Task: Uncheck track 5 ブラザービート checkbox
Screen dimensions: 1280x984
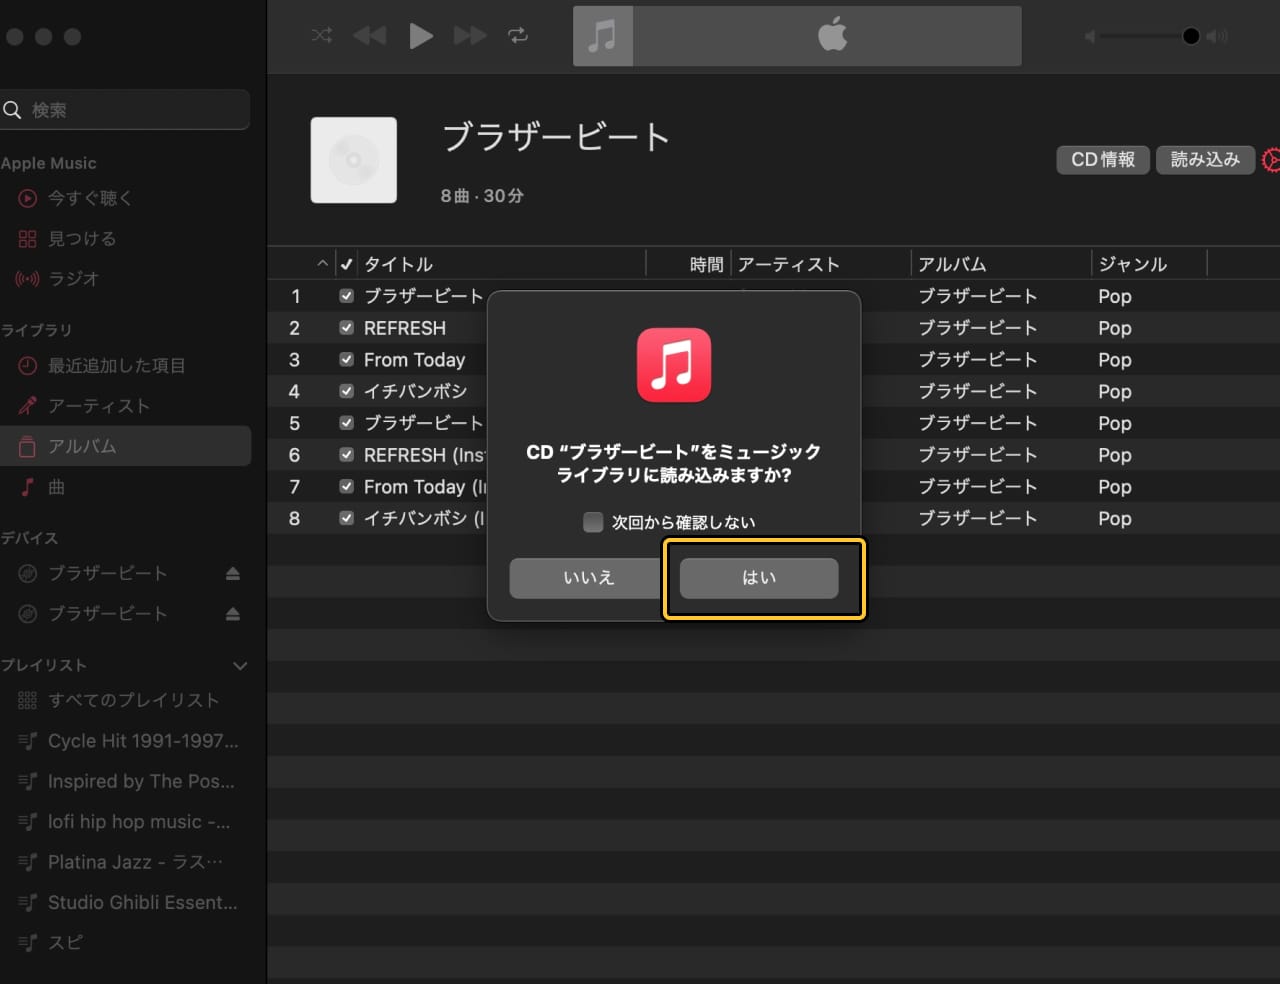Action: (x=346, y=423)
